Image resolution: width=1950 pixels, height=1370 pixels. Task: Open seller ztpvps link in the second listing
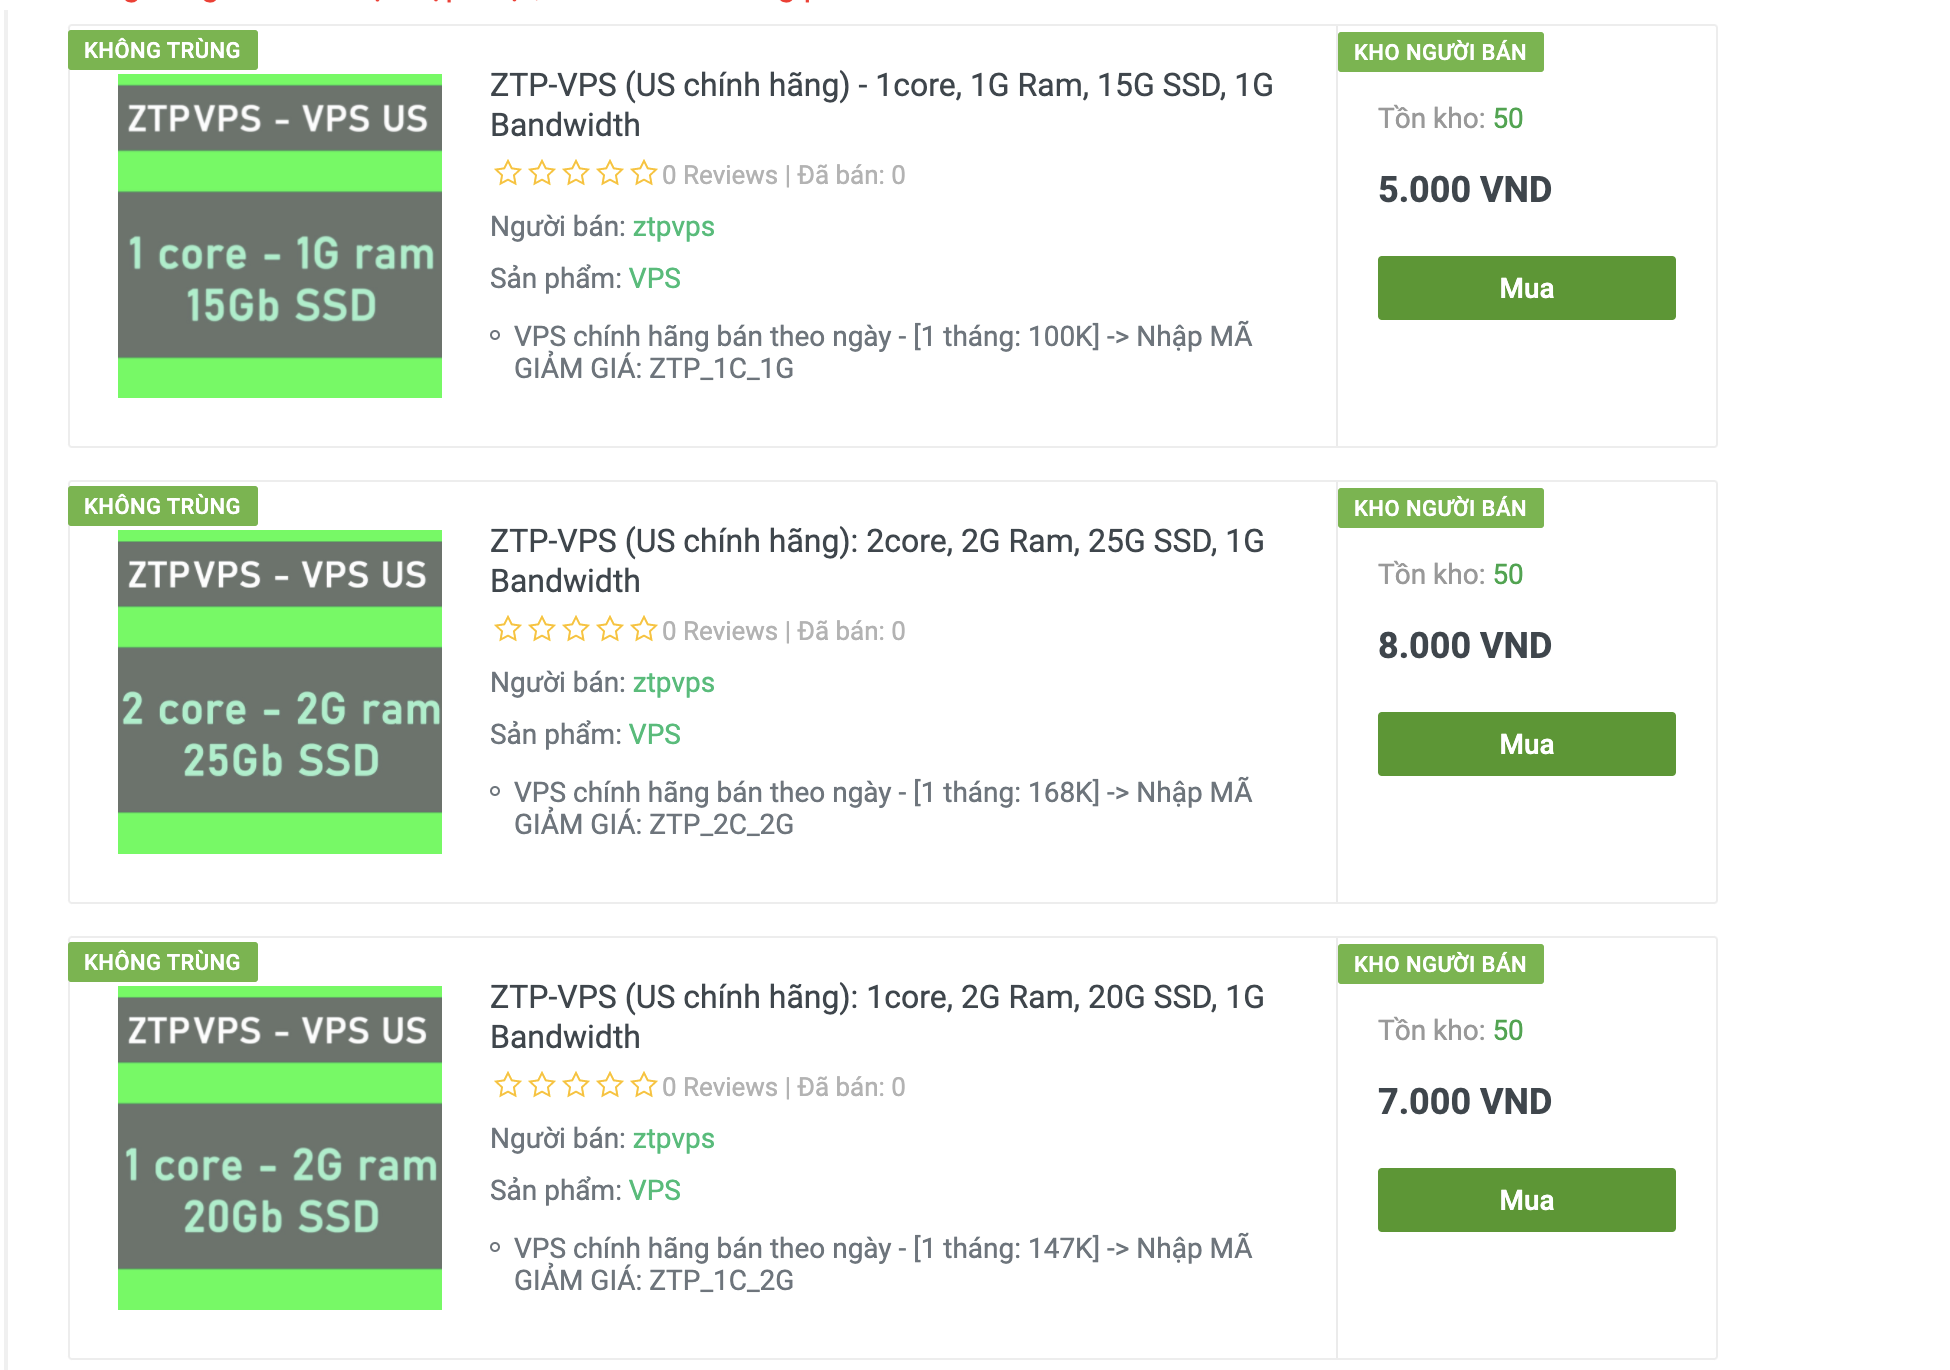coord(673,683)
